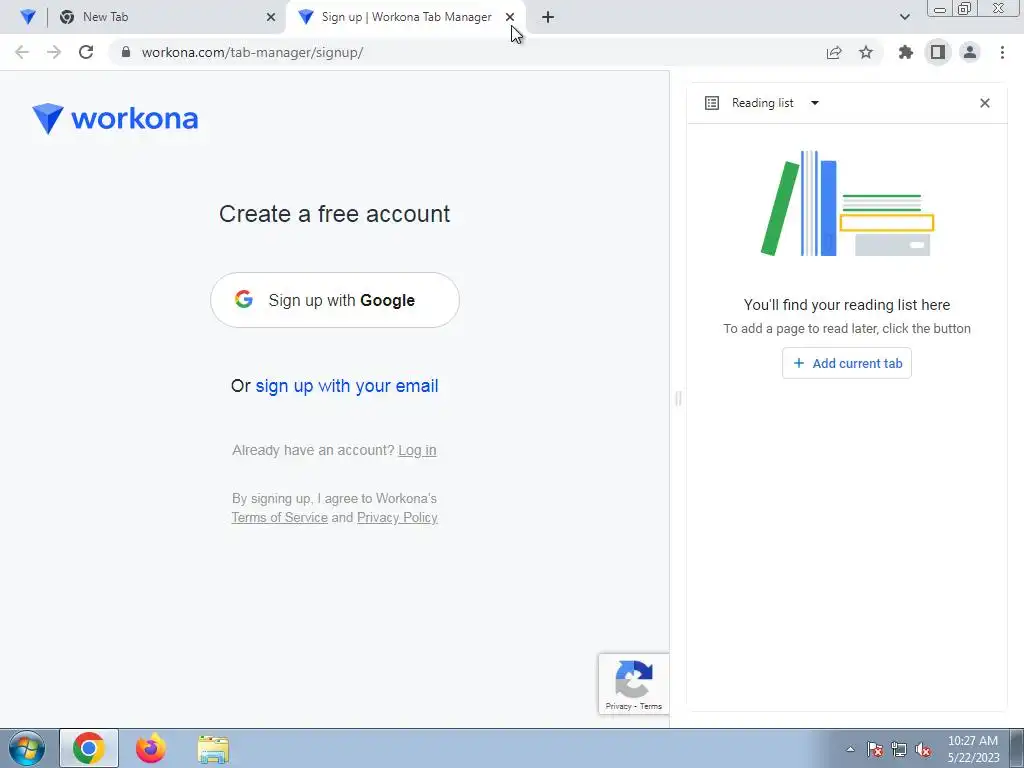1024x768 pixels.
Task: Click the Workona logo
Action: coord(115,119)
